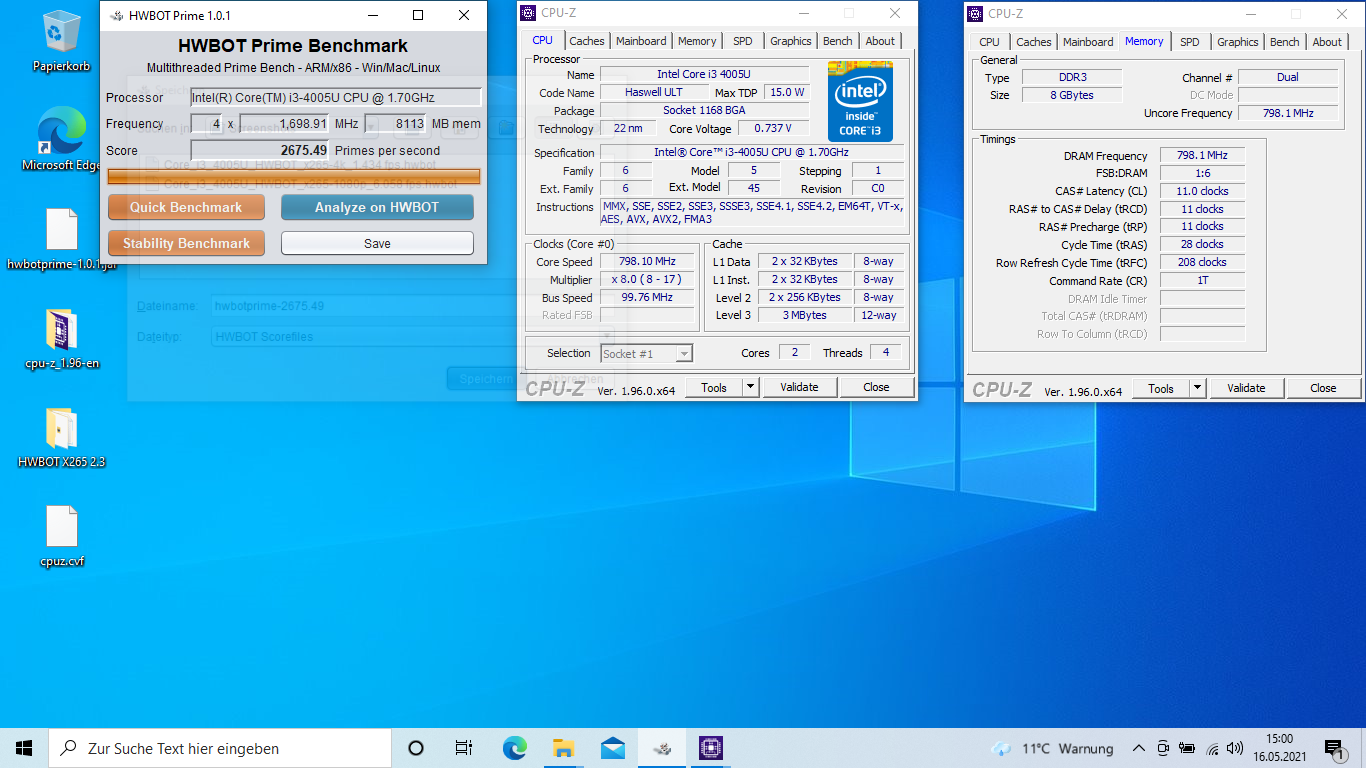Click the battery status tray icon

tap(1188, 748)
